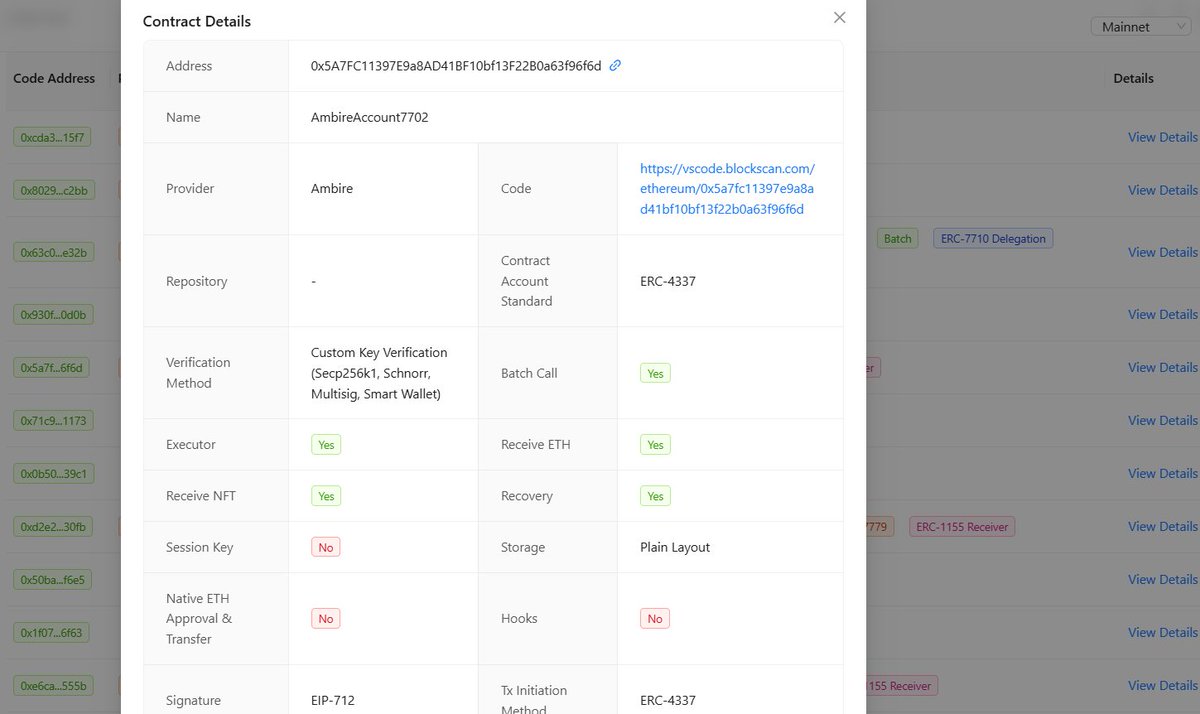Screen dimensions: 1200x714
Task: Select code address tag 0x71c9...1173
Action: point(54,421)
